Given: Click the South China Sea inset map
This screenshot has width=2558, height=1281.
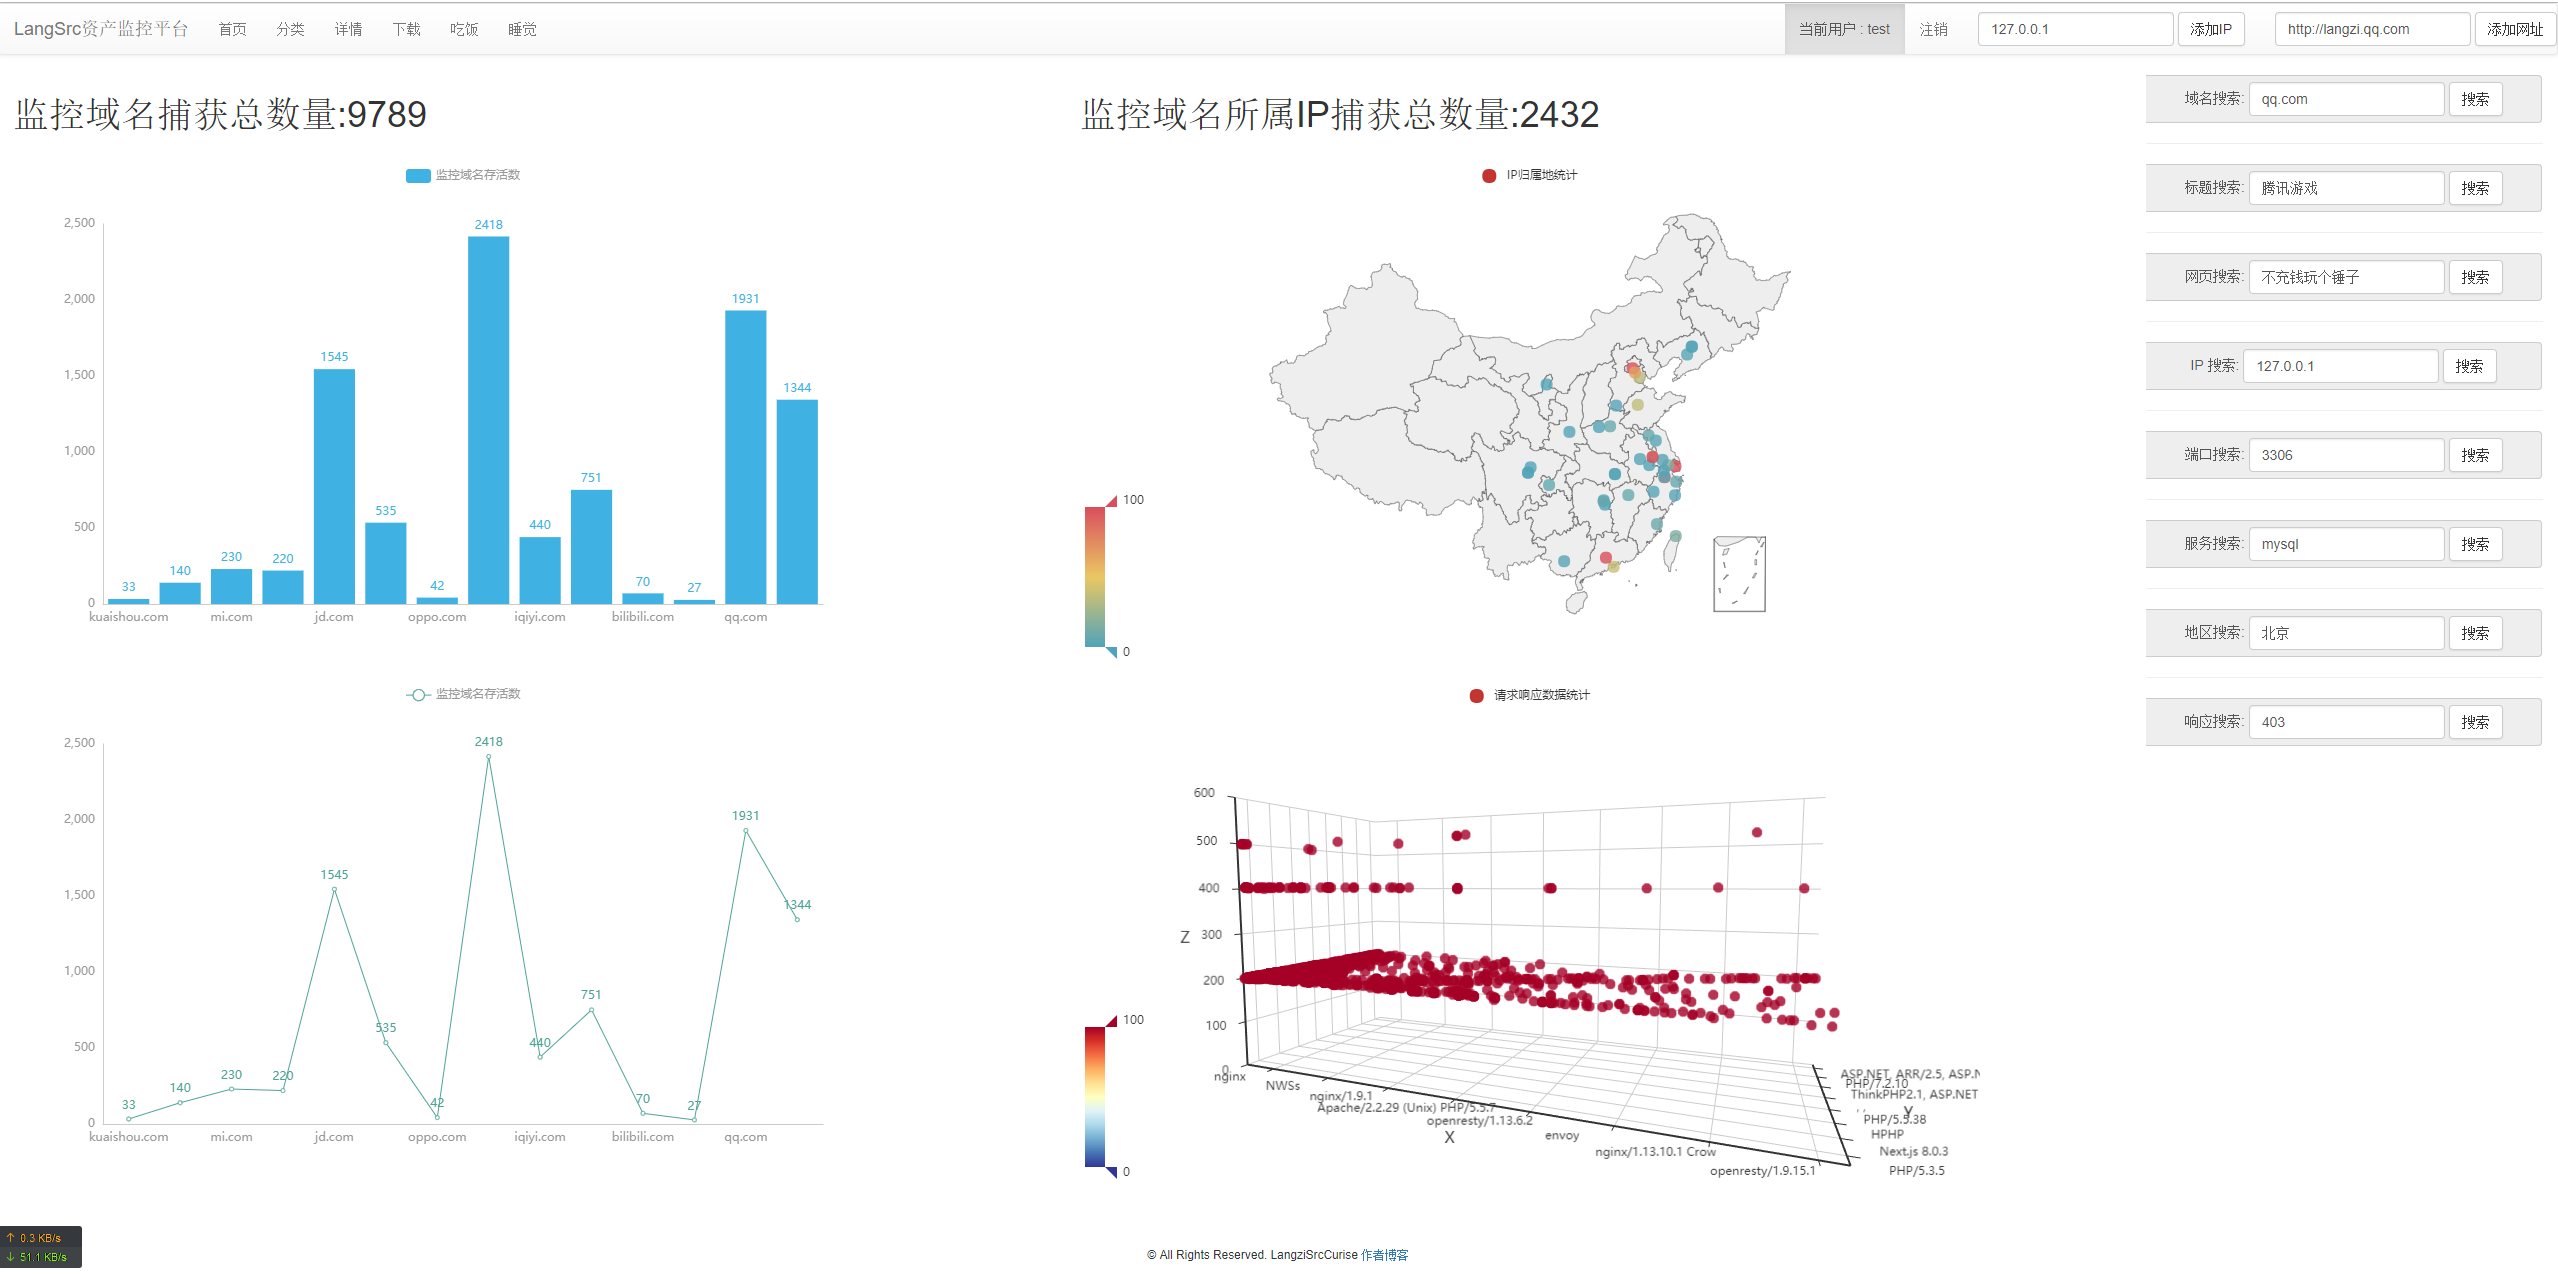Looking at the screenshot, I should (1738, 574).
